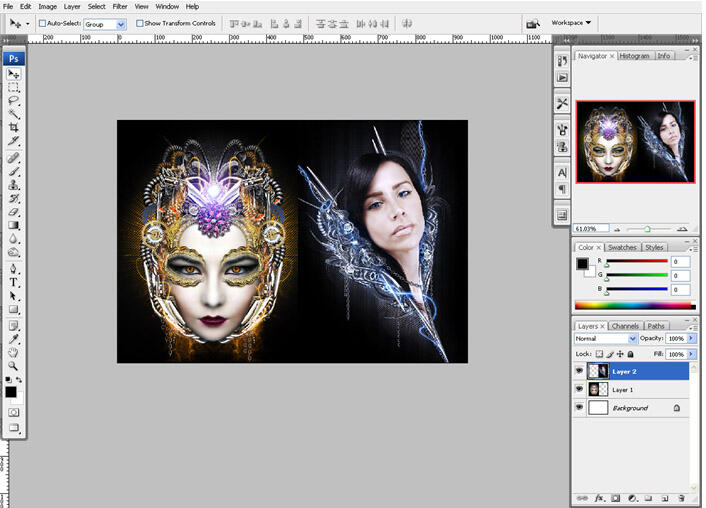This screenshot has height=508, width=706.
Task: Toggle lock image pixels
Action: point(610,354)
